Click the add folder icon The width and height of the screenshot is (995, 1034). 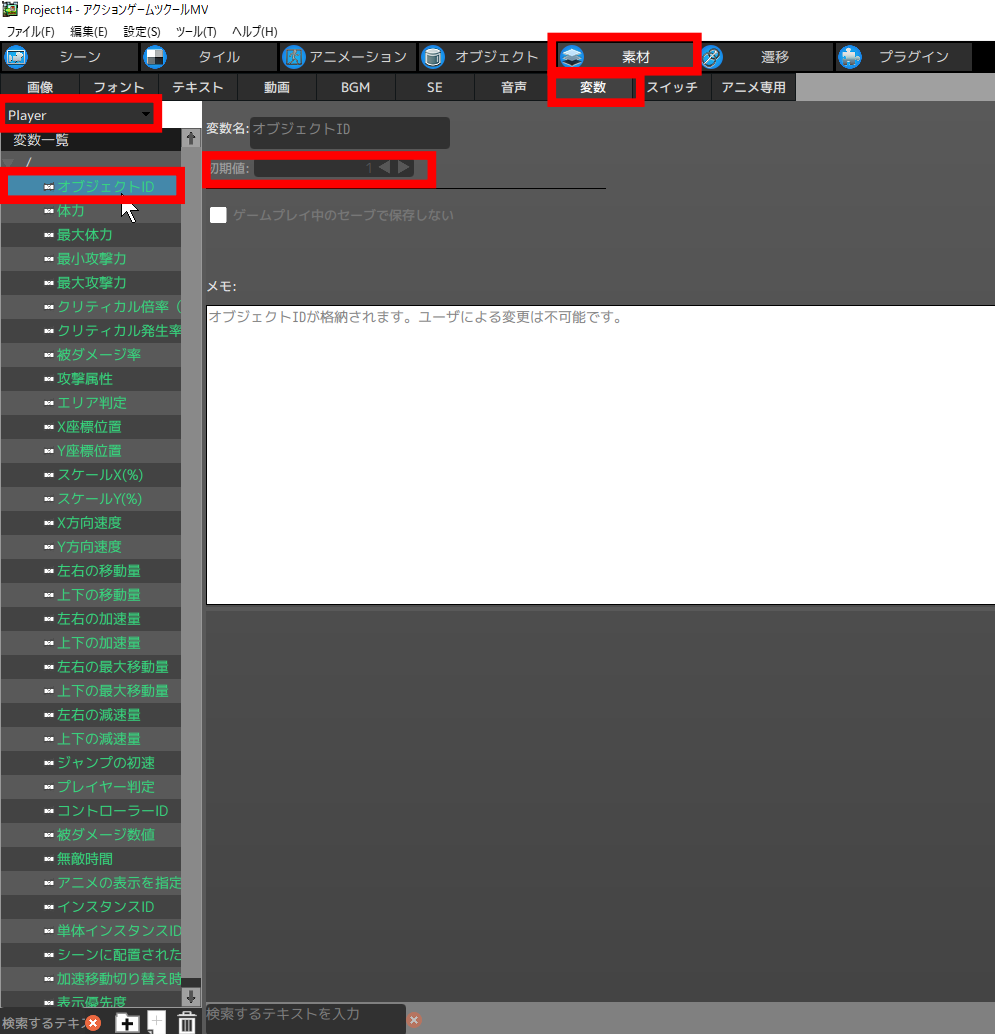click(127, 1022)
